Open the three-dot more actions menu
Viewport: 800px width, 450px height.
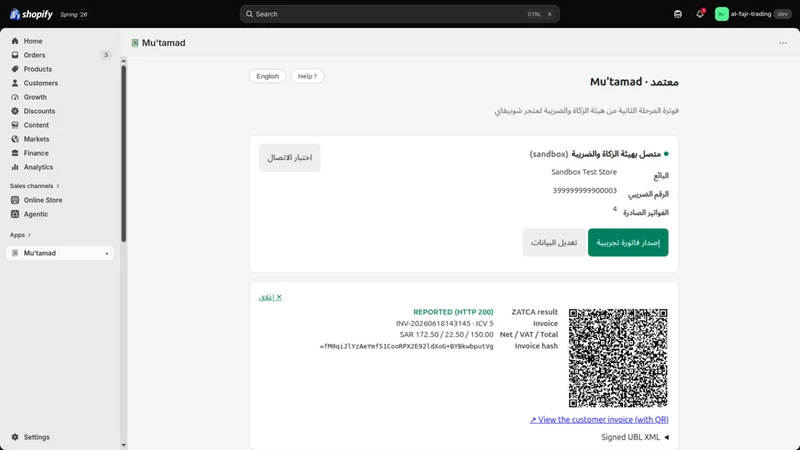click(x=783, y=43)
